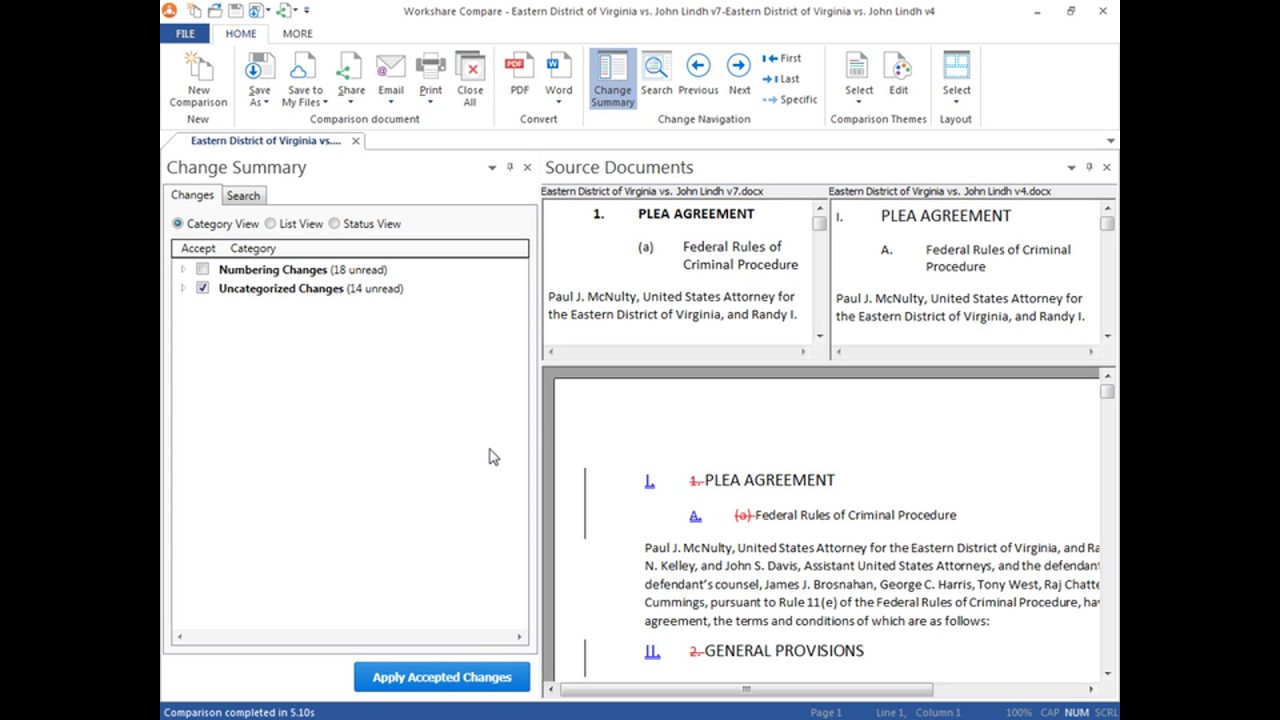Screen dimensions: 1280x720
Task: Click the redline document horizontal scrollbar
Action: (x=746, y=689)
